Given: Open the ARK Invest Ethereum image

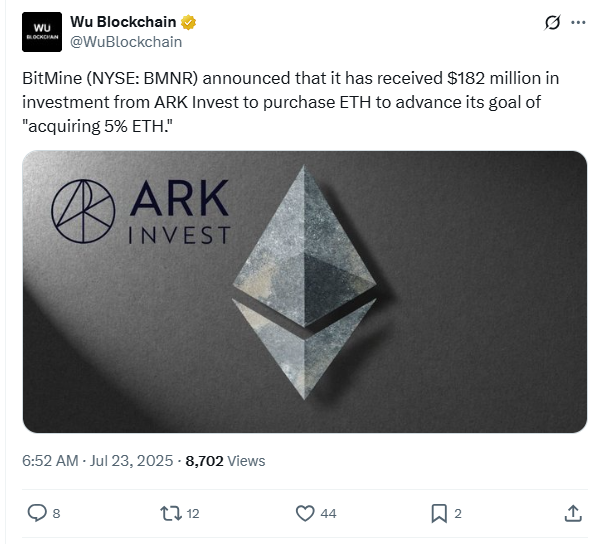Looking at the screenshot, I should pyautogui.click(x=305, y=292).
